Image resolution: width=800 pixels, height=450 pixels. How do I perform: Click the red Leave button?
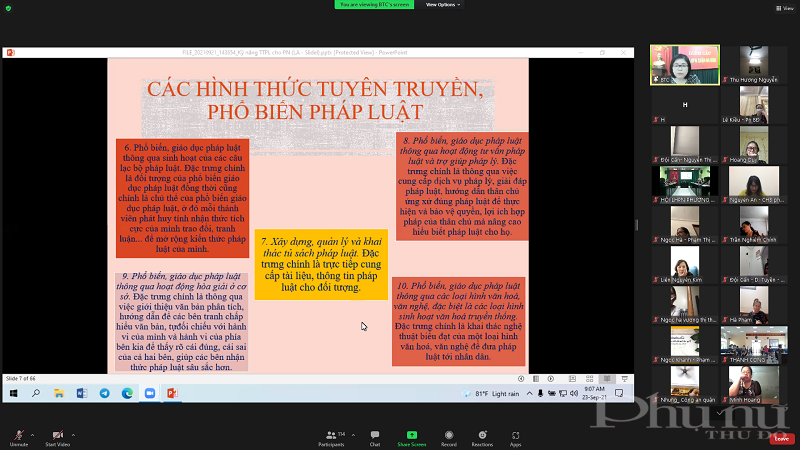781,438
